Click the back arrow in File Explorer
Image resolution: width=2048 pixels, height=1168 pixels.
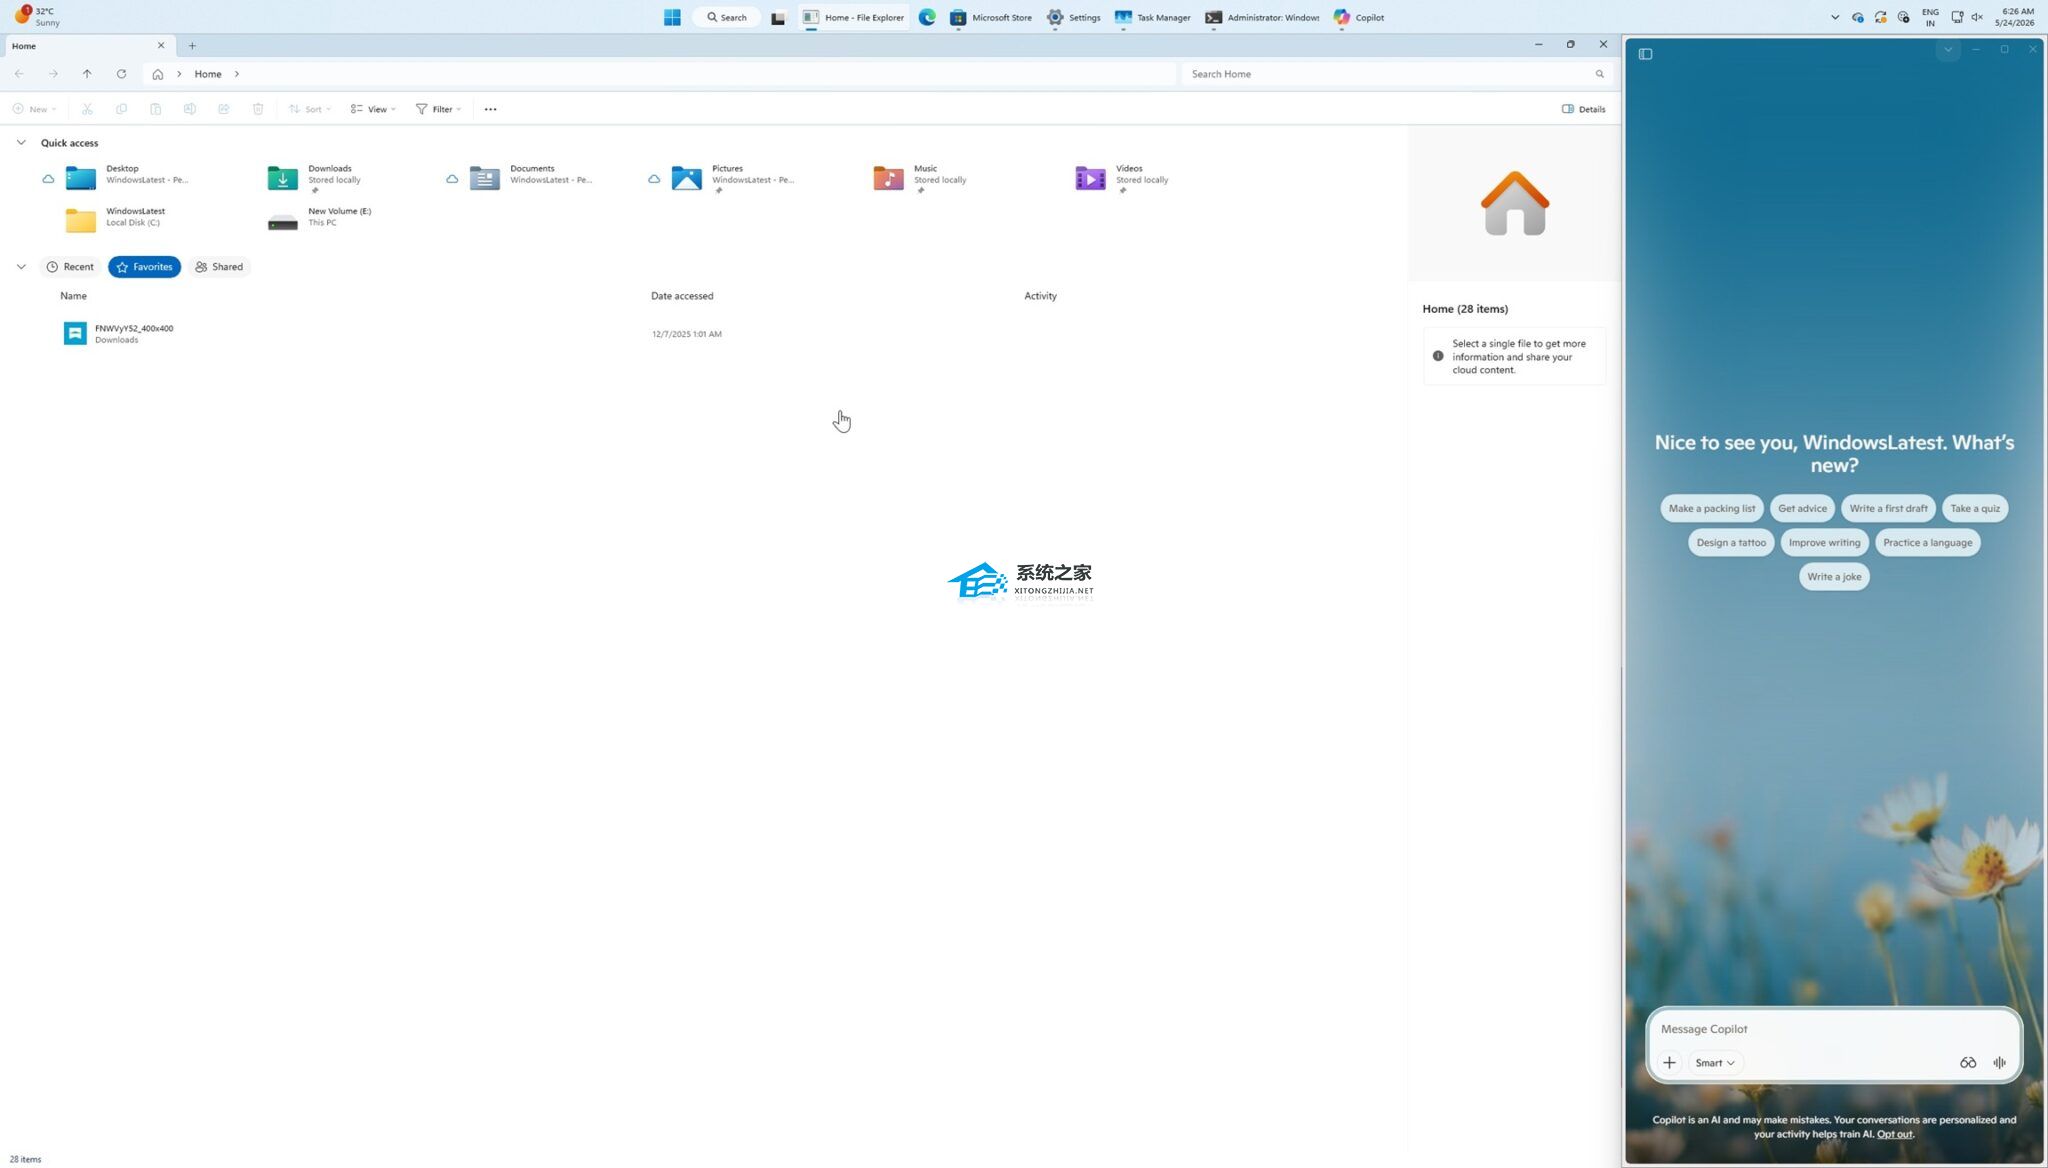(x=19, y=74)
